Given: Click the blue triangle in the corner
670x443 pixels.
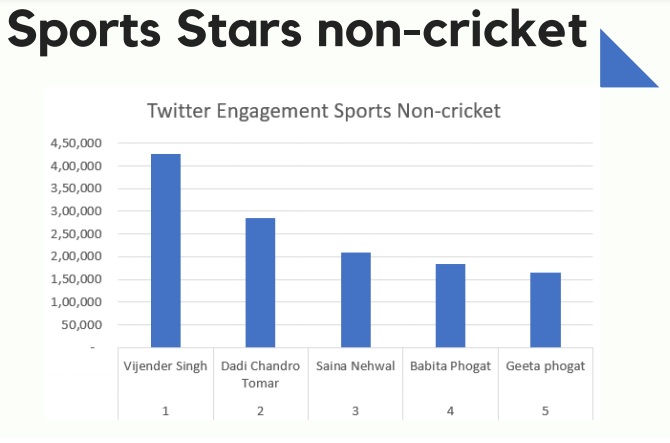Looking at the screenshot, I should click(628, 64).
